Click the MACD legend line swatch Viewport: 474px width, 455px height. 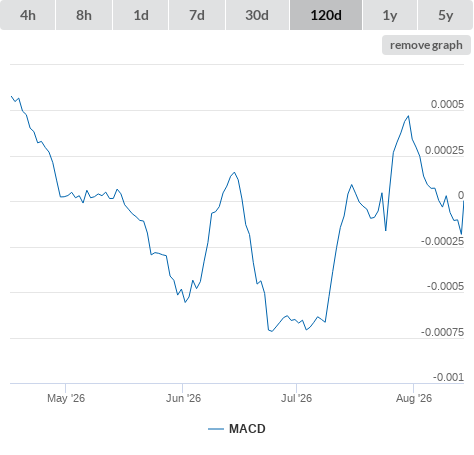(x=216, y=429)
